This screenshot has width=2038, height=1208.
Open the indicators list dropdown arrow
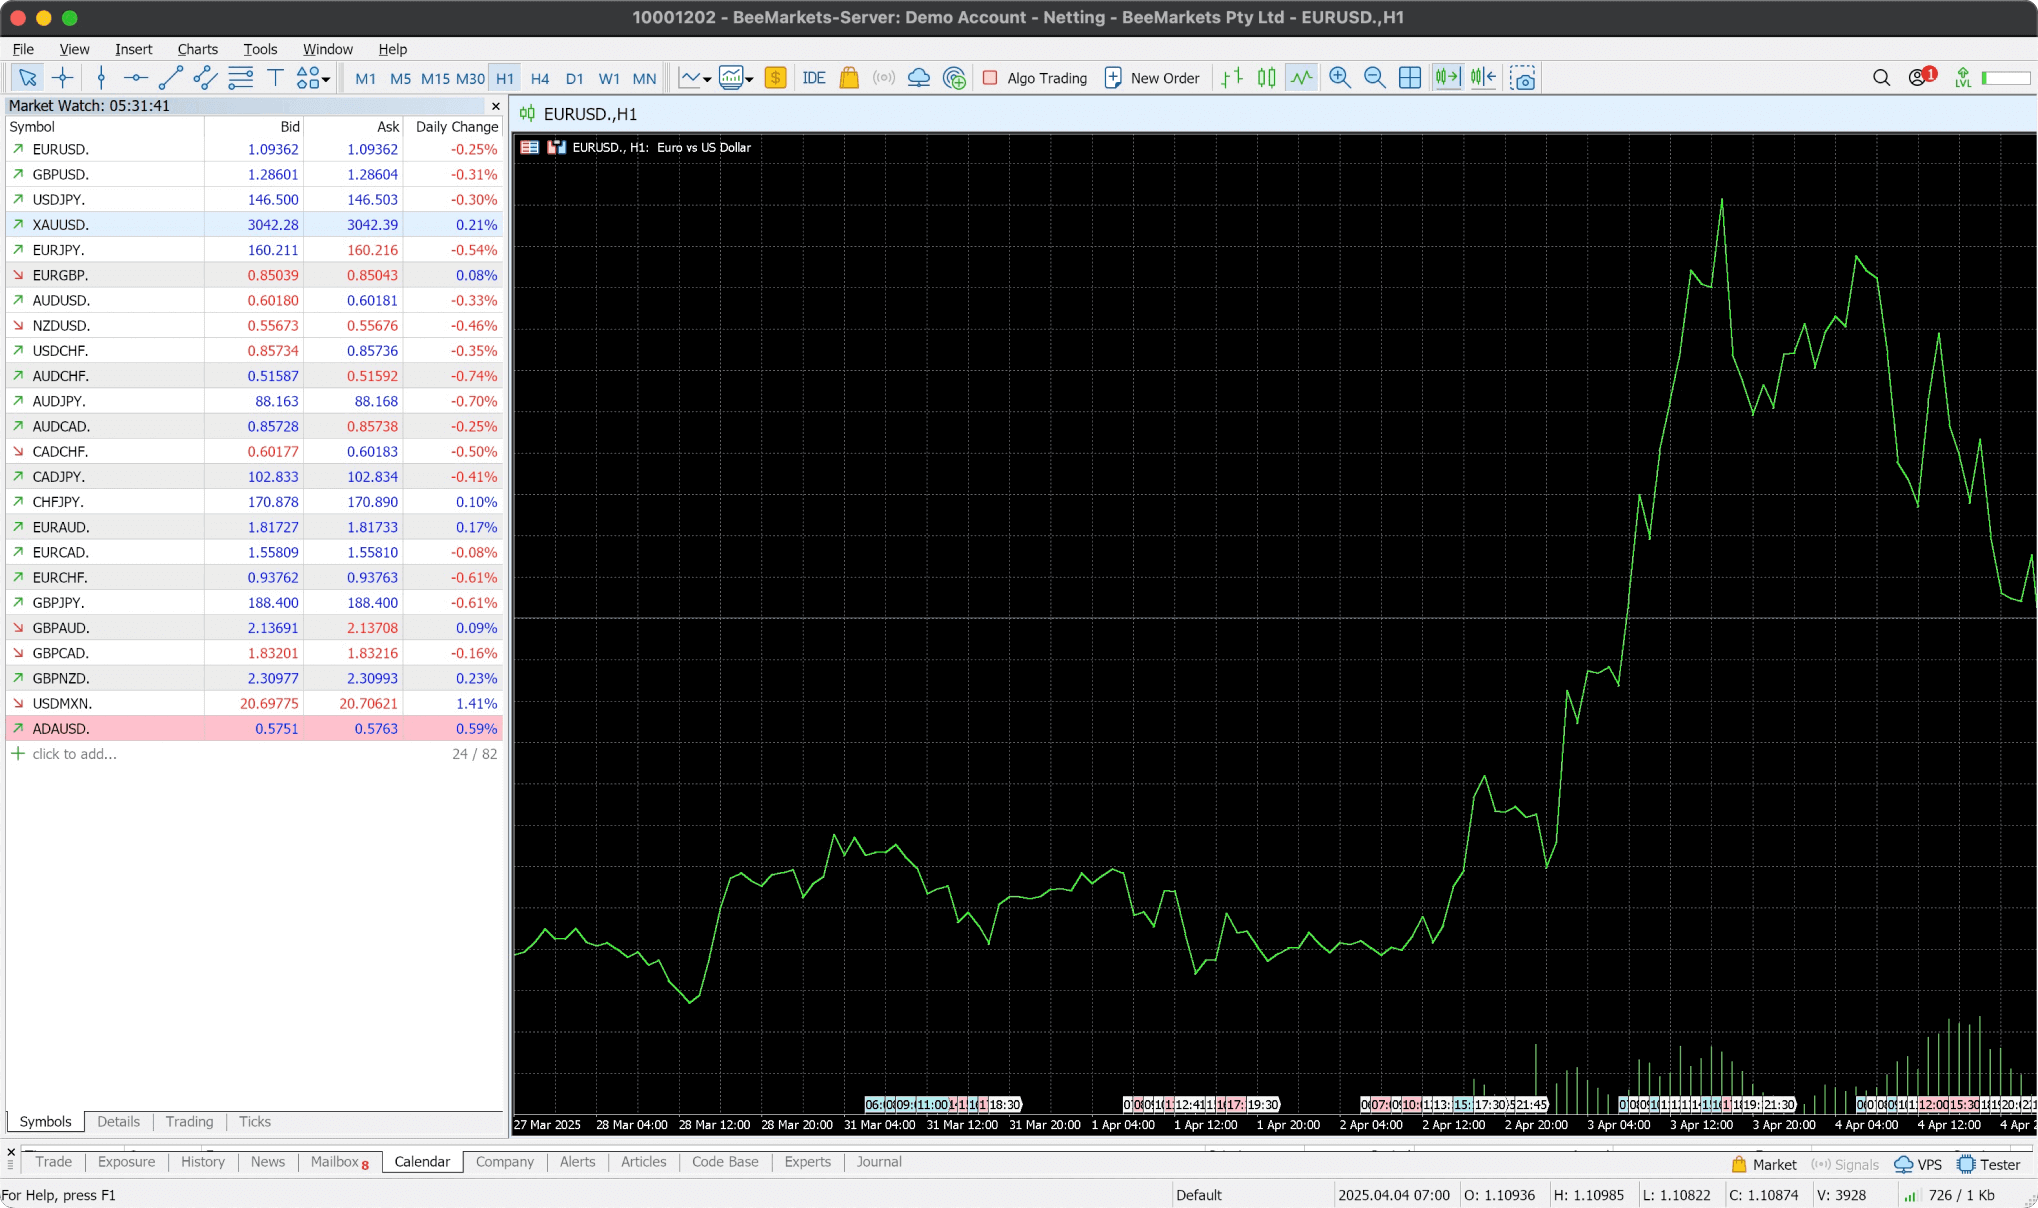[707, 80]
